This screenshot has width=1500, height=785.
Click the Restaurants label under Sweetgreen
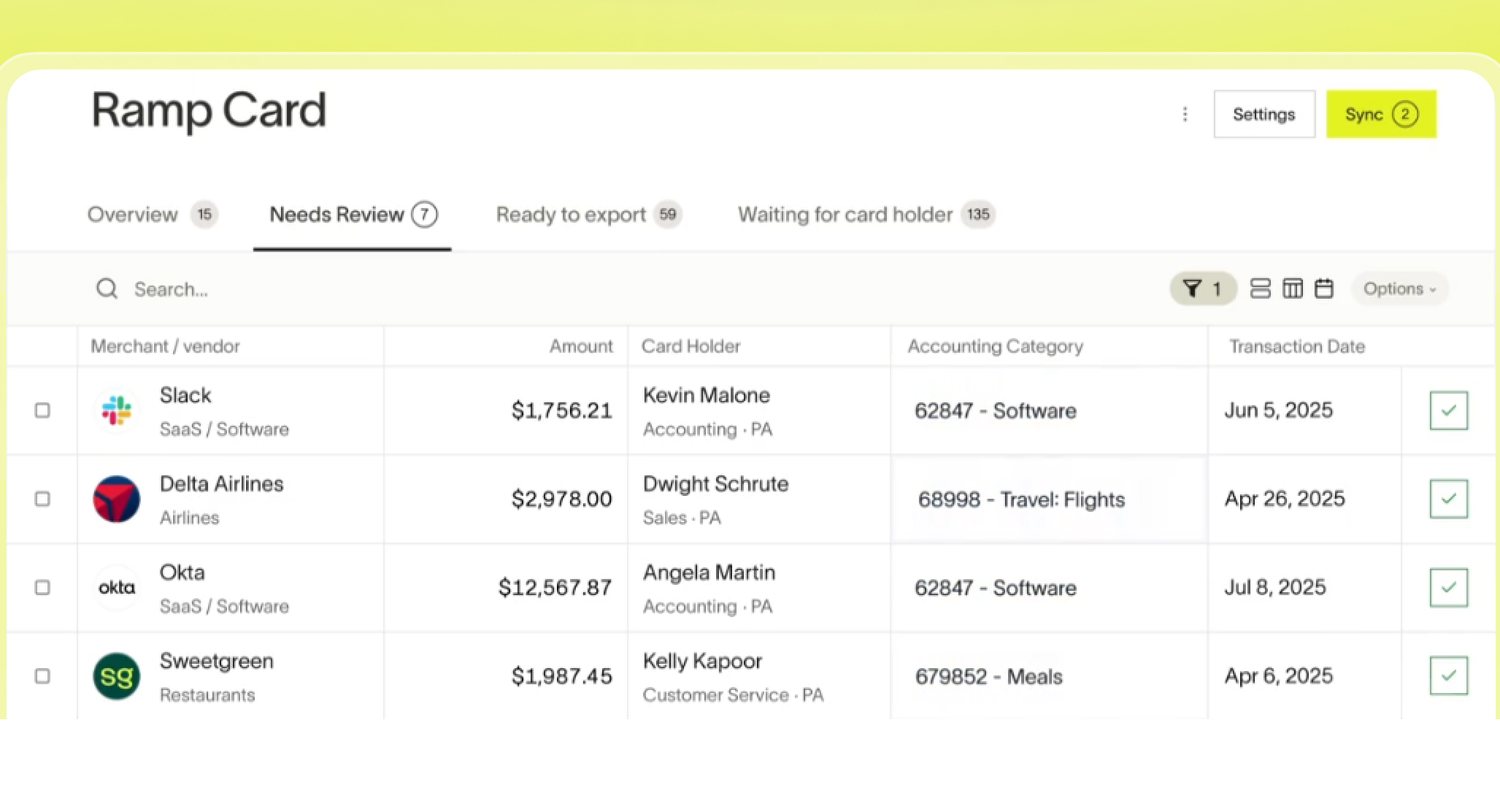[207, 695]
